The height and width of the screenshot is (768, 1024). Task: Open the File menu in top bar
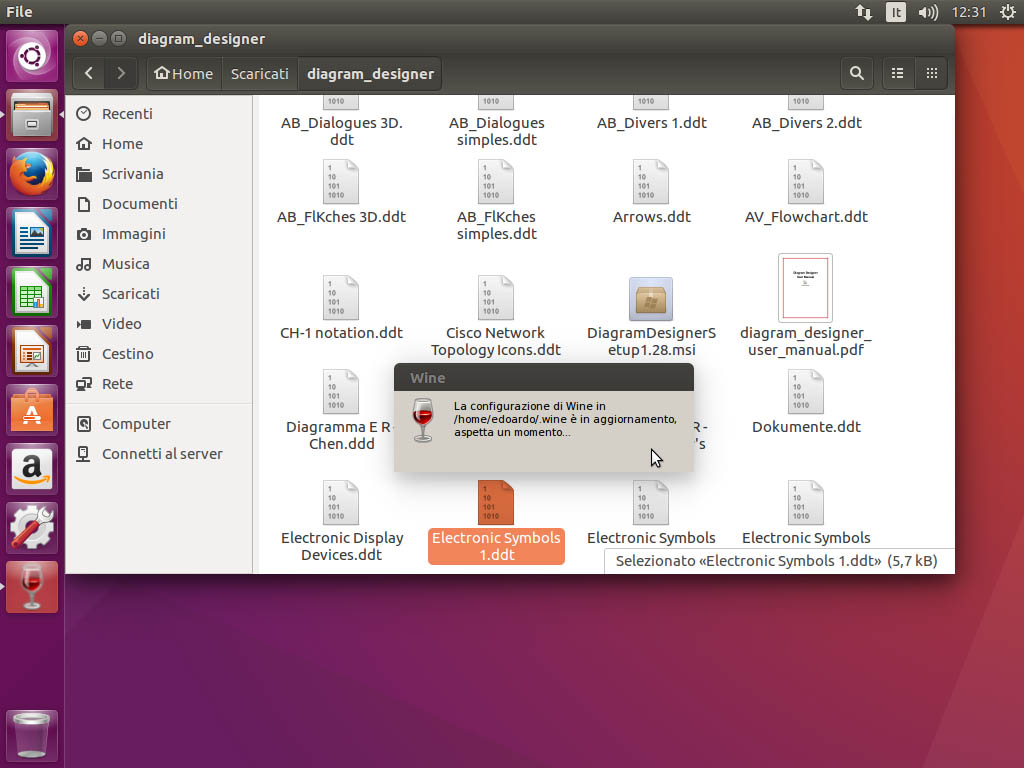pyautogui.click(x=19, y=12)
